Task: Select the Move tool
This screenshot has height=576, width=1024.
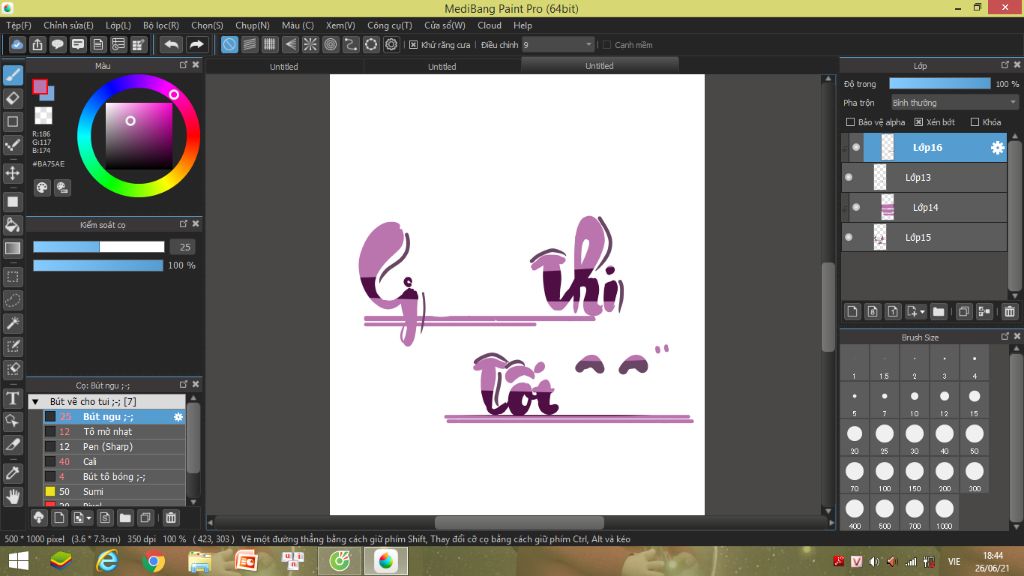Action: coord(12,173)
